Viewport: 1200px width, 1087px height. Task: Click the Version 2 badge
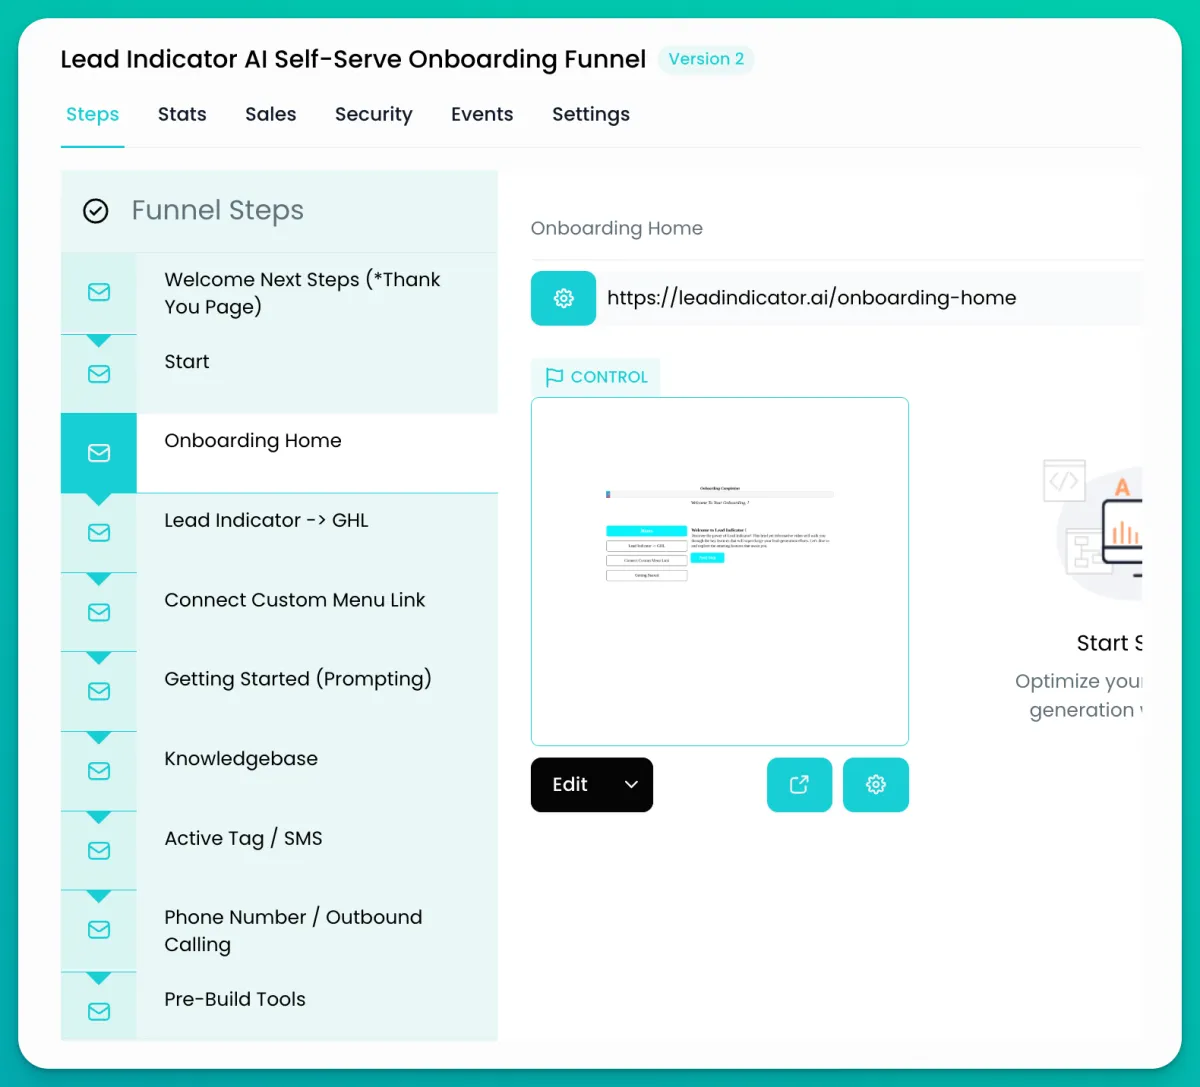point(706,59)
